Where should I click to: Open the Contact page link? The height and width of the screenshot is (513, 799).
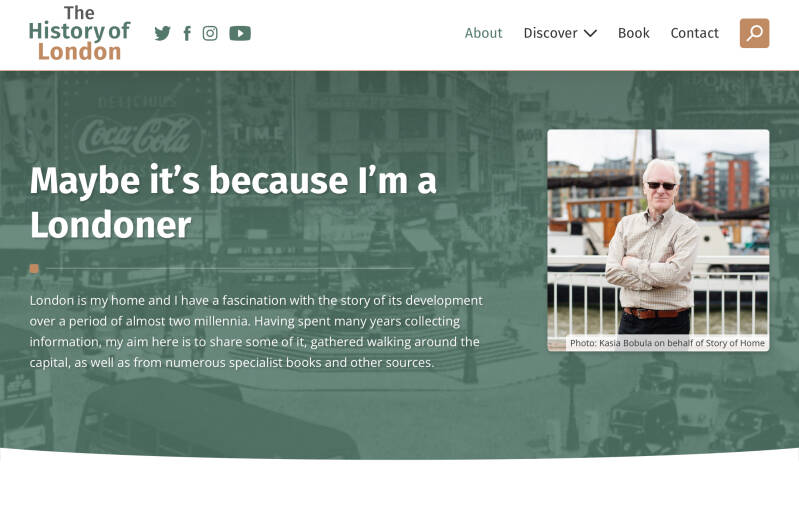pyautogui.click(x=694, y=33)
